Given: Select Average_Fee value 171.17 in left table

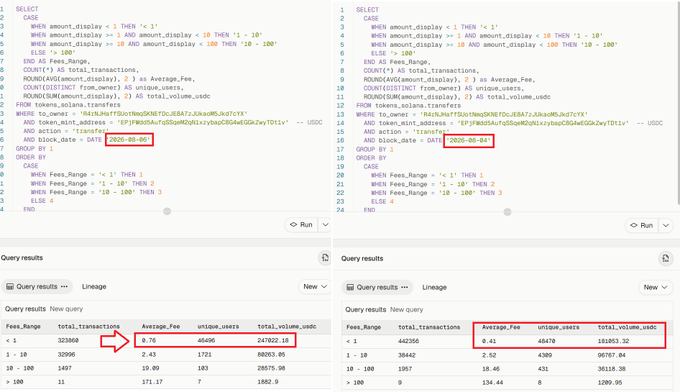Looking at the screenshot, I should 152,382.
